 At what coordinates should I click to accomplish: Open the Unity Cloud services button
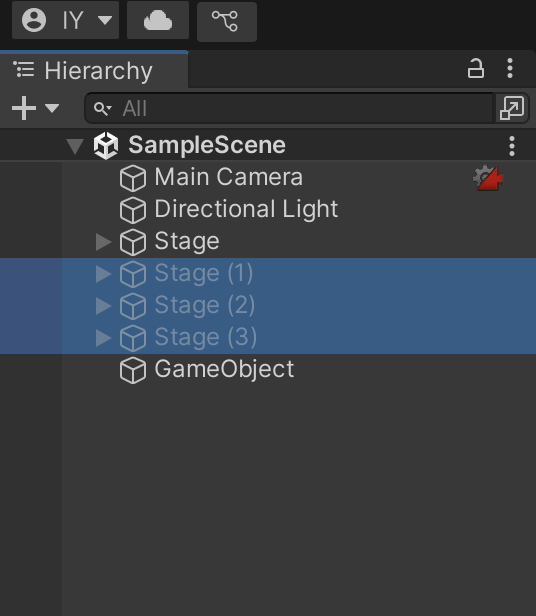click(158, 20)
